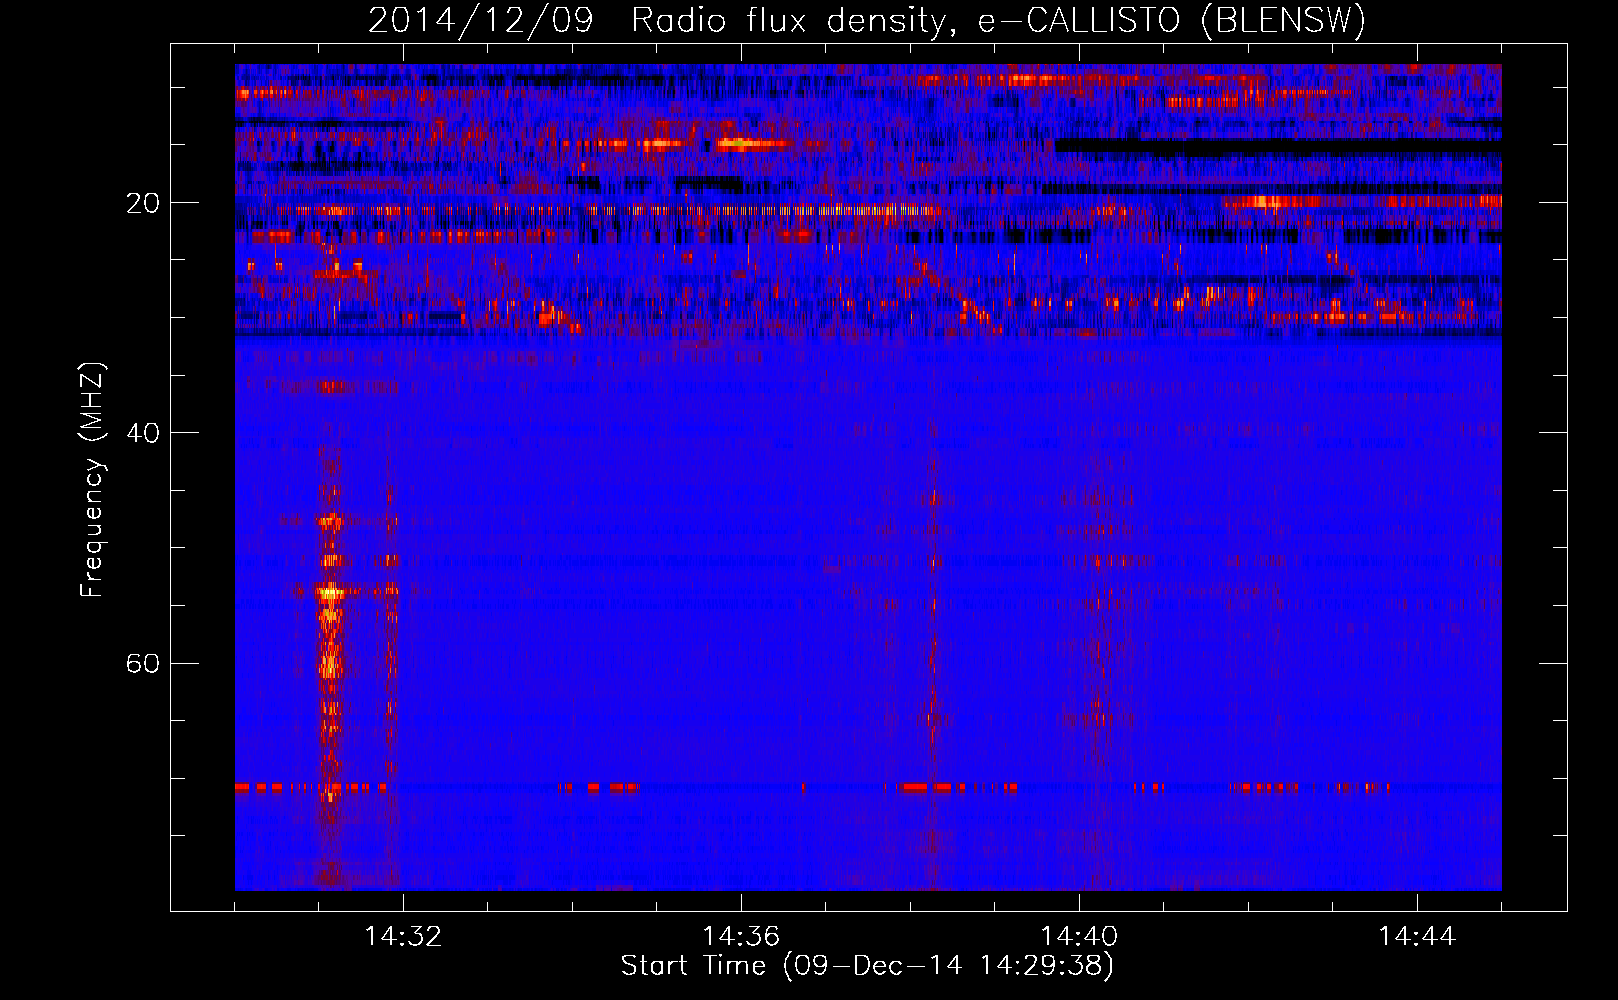Click the 14:44 time tick label
Image resolution: width=1618 pixels, height=1000 pixels.
[x=1417, y=937]
